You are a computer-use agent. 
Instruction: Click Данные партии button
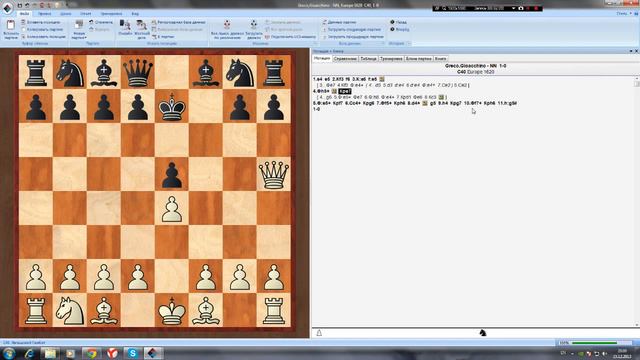[339, 22]
